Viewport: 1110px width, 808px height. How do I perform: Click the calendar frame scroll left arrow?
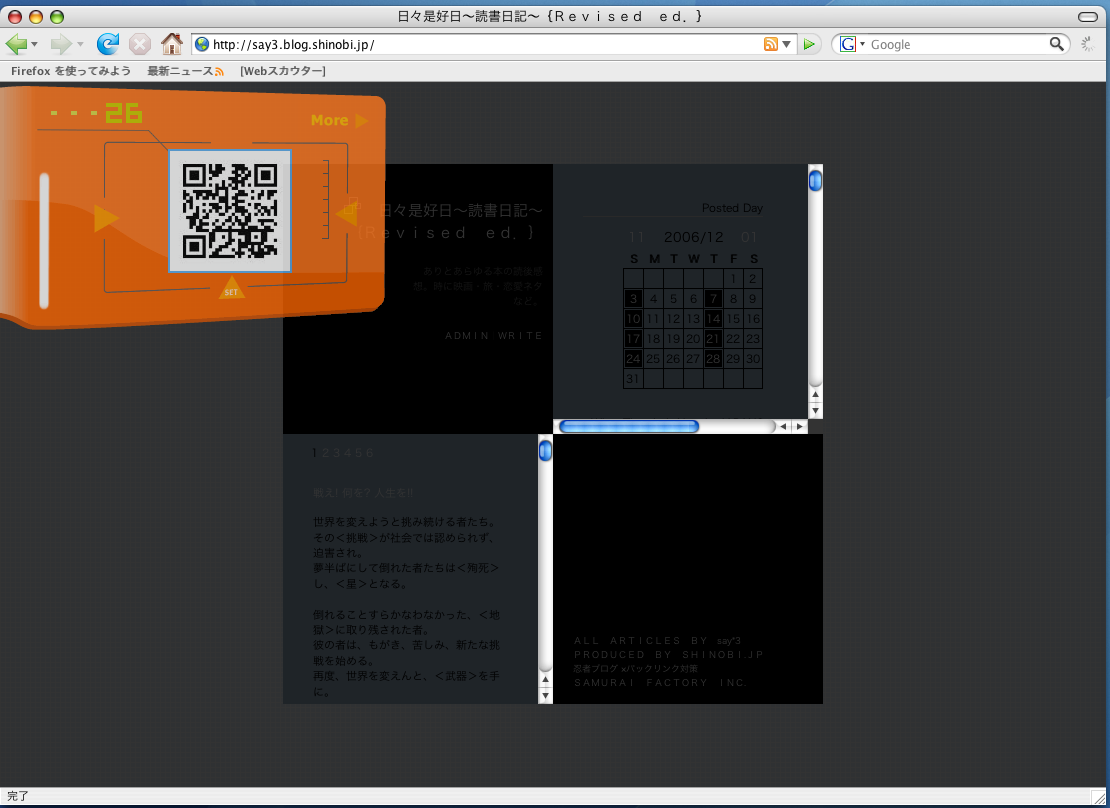783,426
